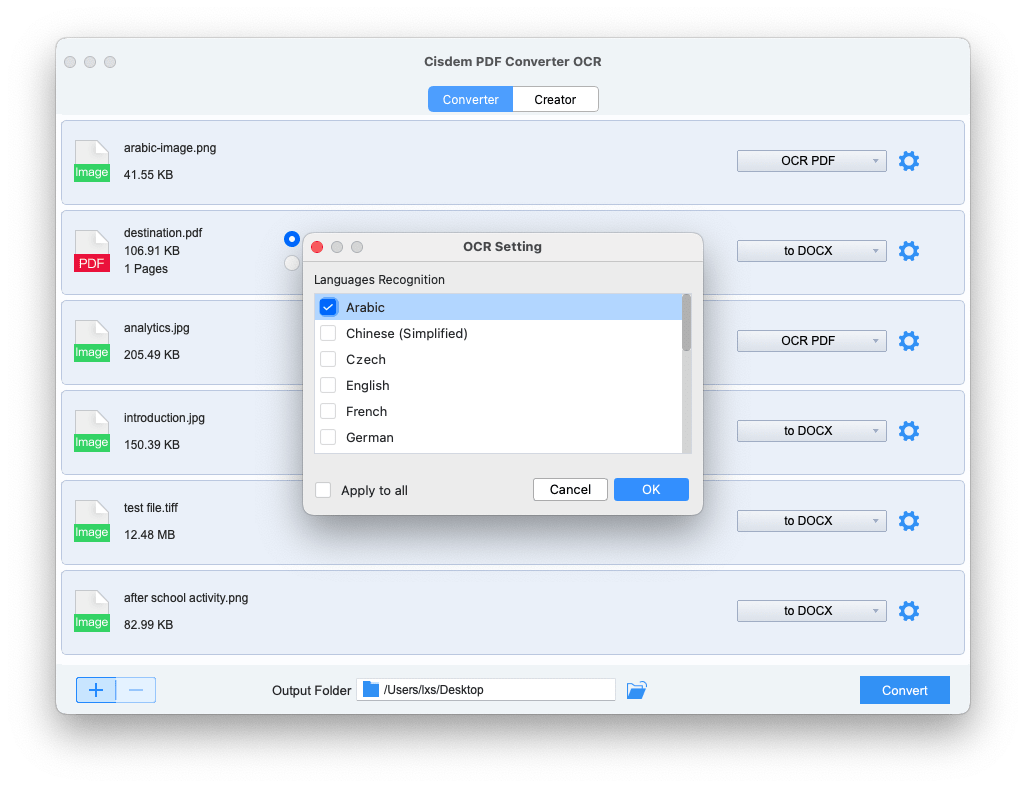Select the lower radio button for destination.pdf
1026x788 pixels.
pos(292,263)
